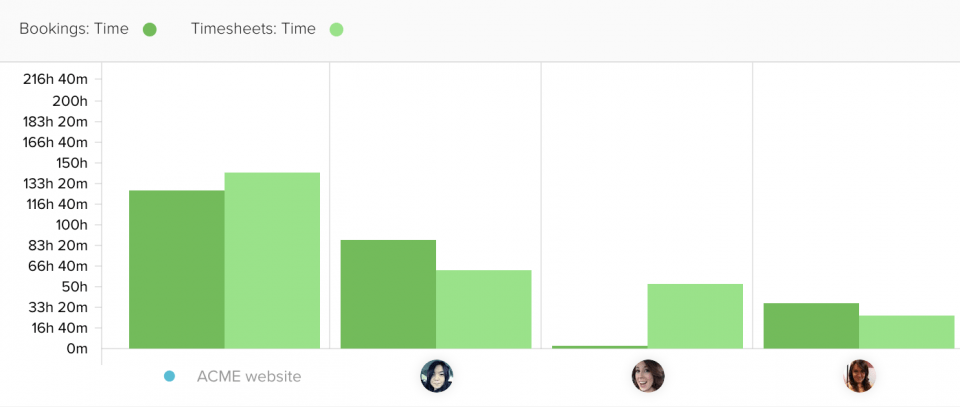Toggle the Bookings: Time legend label
This screenshot has width=960, height=407.
74,29
